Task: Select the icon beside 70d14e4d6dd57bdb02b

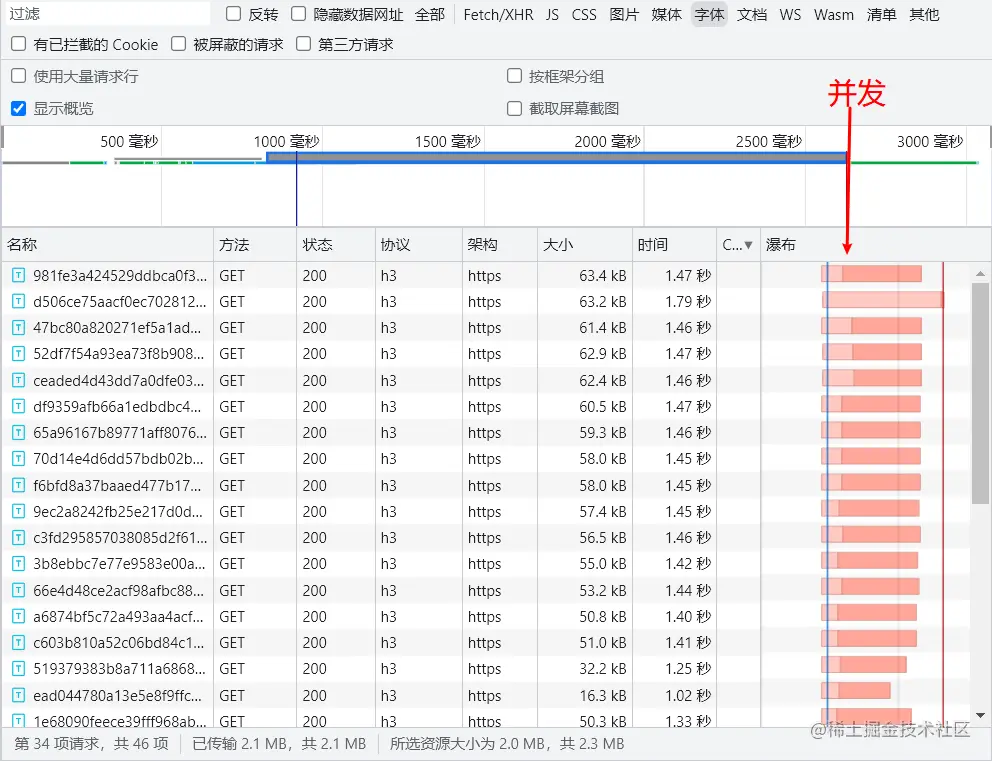Action: click(19, 459)
